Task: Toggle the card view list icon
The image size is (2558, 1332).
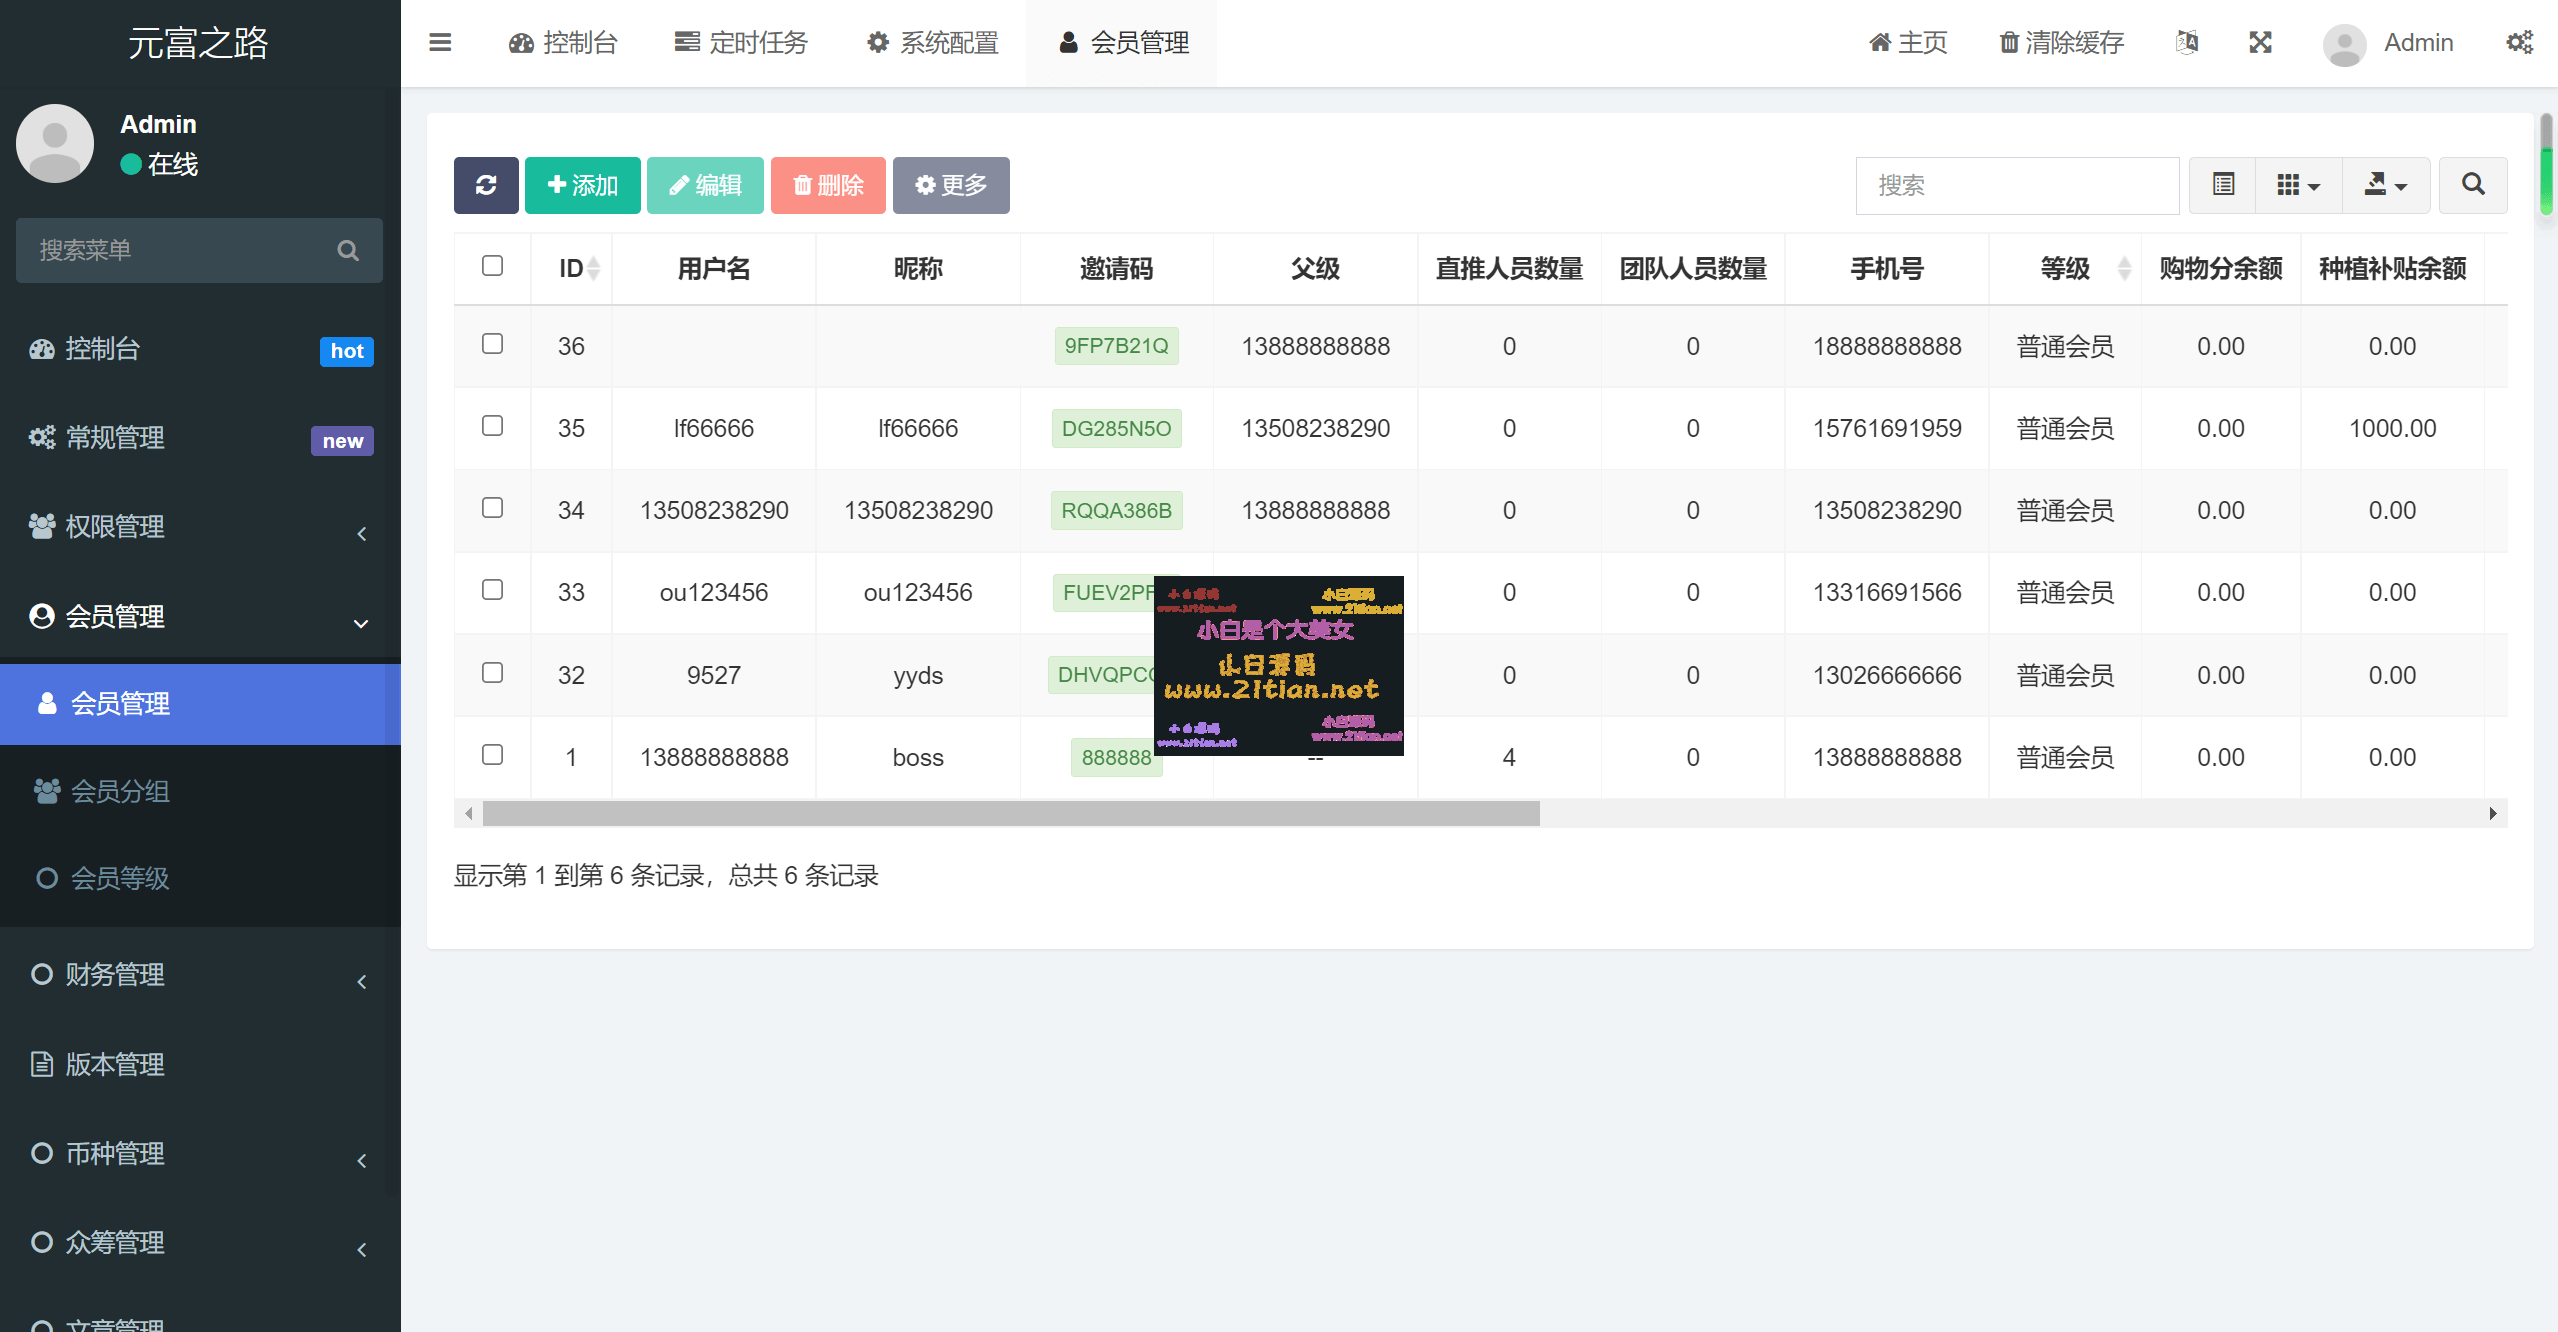Action: [2223, 185]
